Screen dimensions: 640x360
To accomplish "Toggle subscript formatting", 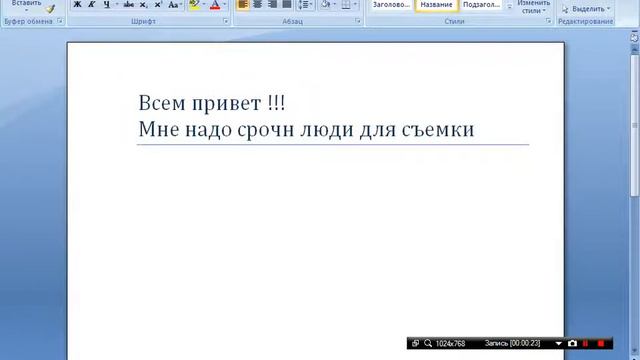I will click(x=144, y=5).
